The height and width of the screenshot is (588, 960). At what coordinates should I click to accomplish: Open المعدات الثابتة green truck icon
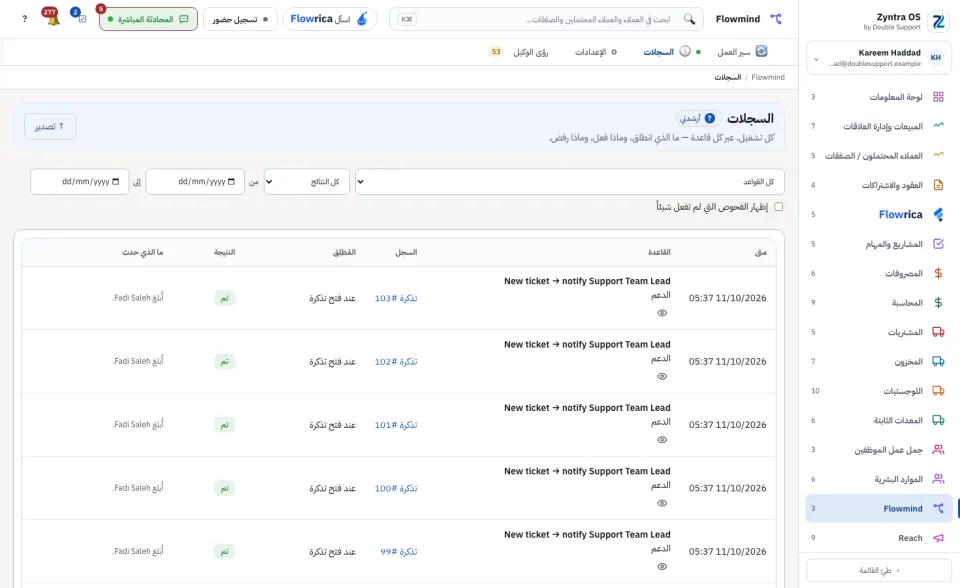(x=938, y=420)
